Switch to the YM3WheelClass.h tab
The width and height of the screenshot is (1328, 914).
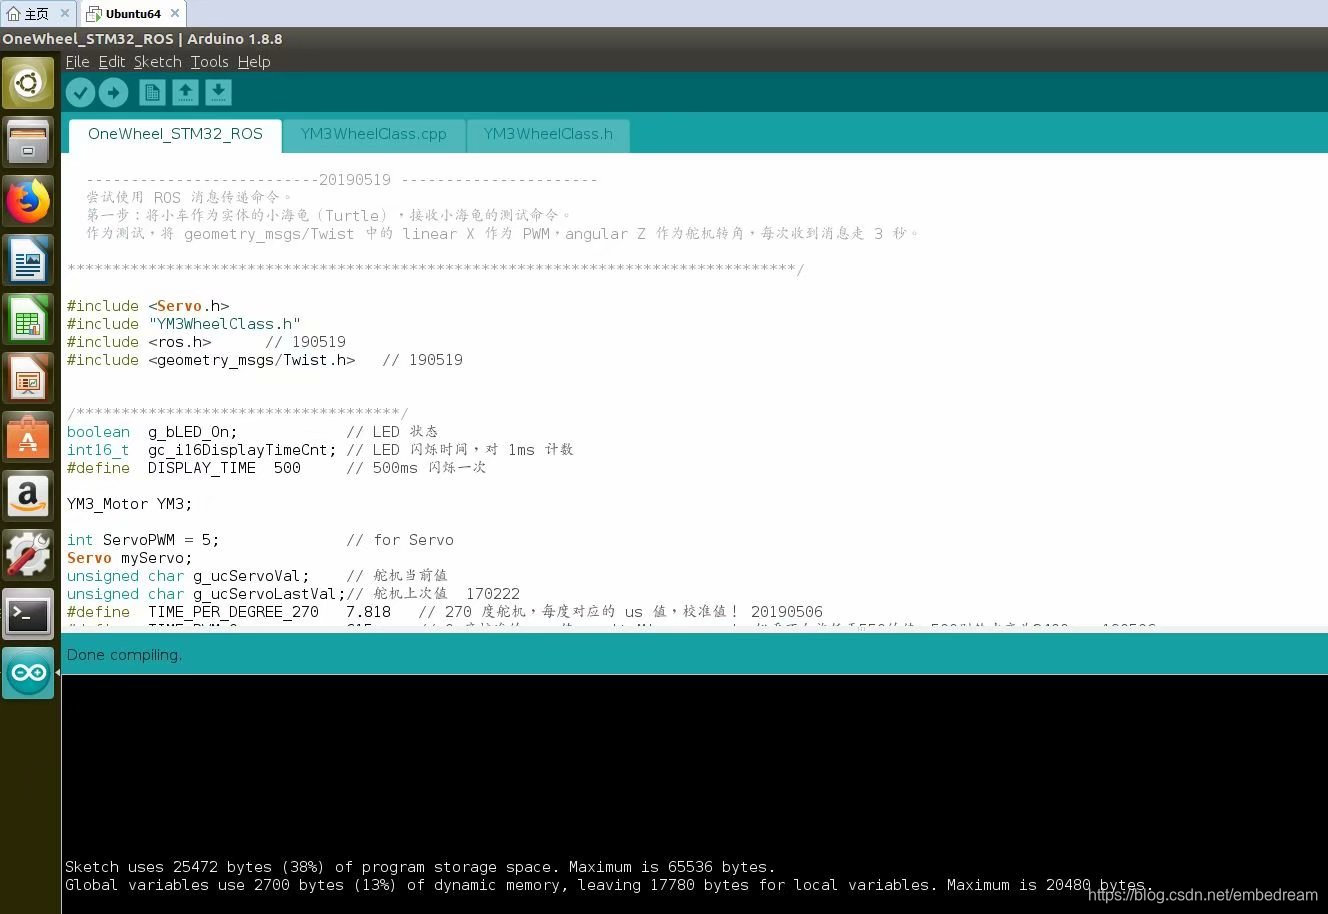pyautogui.click(x=548, y=134)
